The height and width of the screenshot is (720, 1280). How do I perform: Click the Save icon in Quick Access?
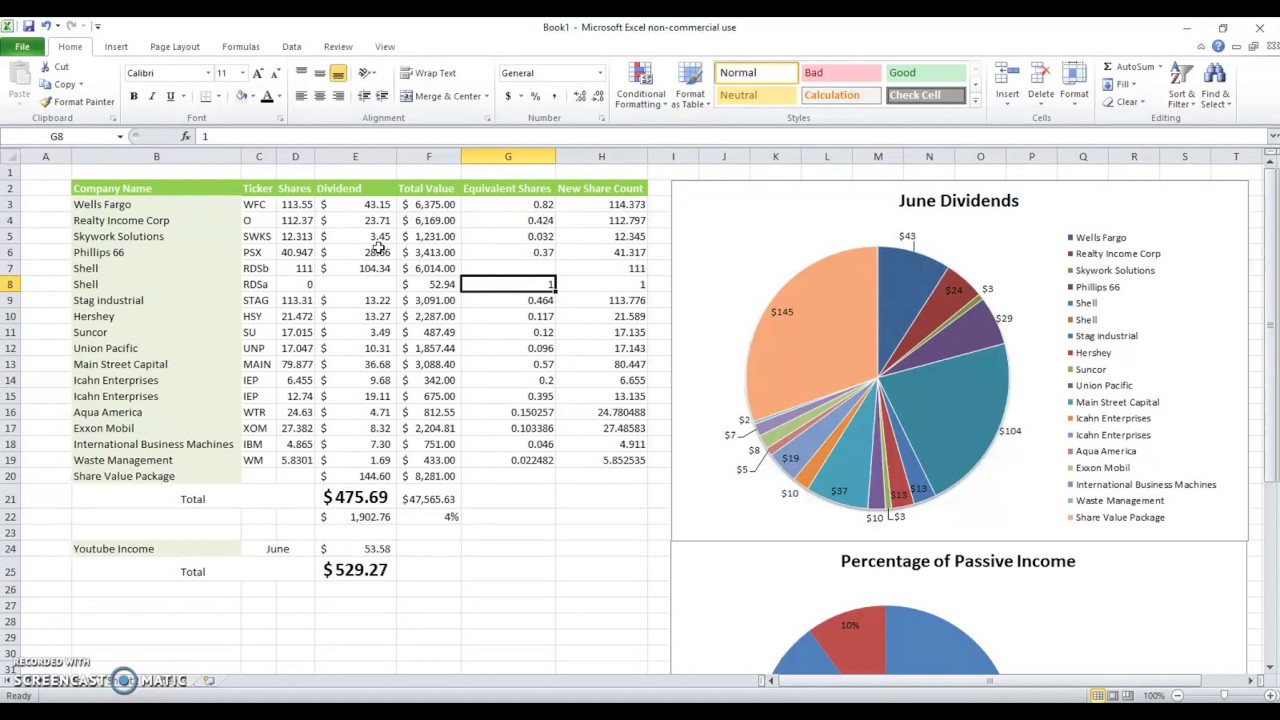pos(28,26)
